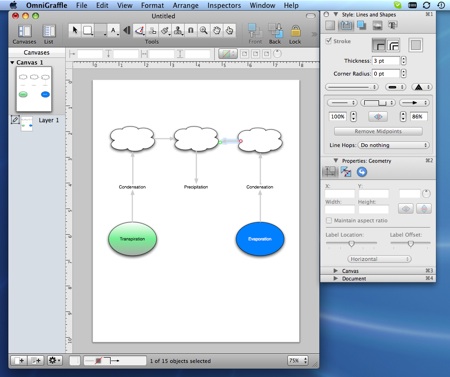The image size is (450, 377).
Task: Open the Format menu
Action: 152,5
